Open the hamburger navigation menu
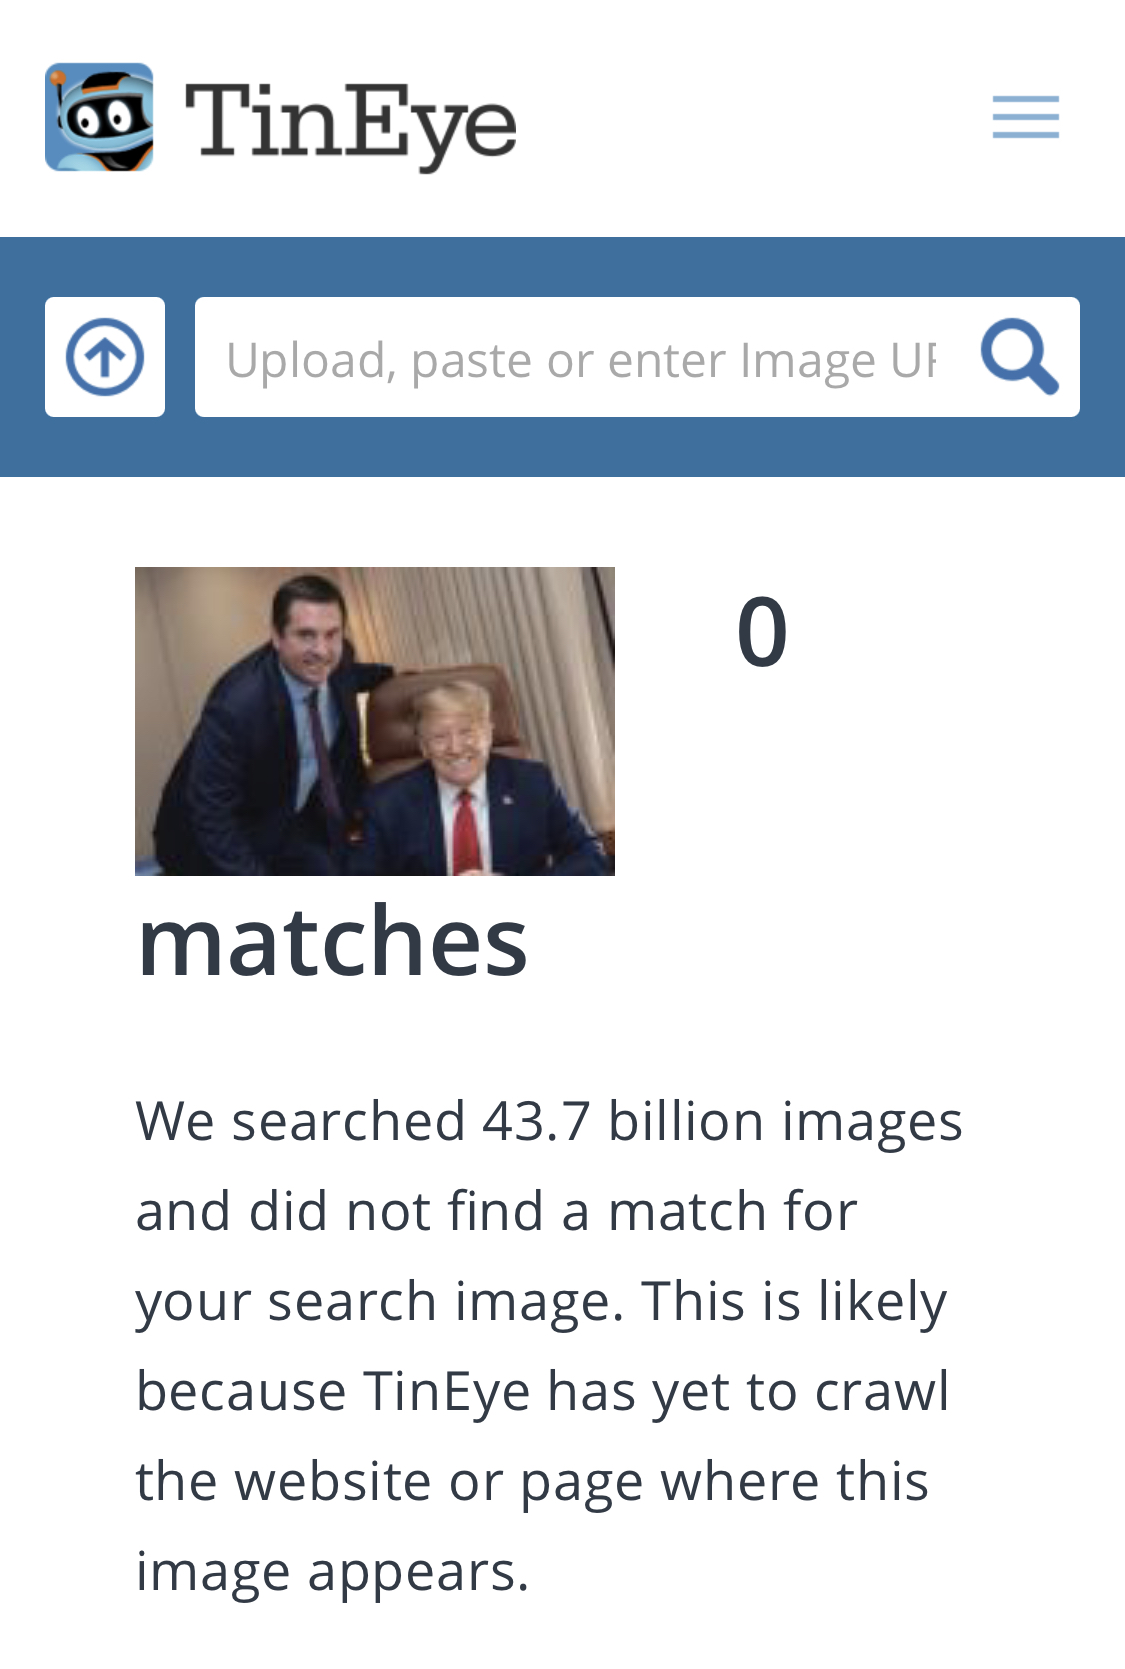Image resolution: width=1125 pixels, height=1669 pixels. click(1026, 117)
